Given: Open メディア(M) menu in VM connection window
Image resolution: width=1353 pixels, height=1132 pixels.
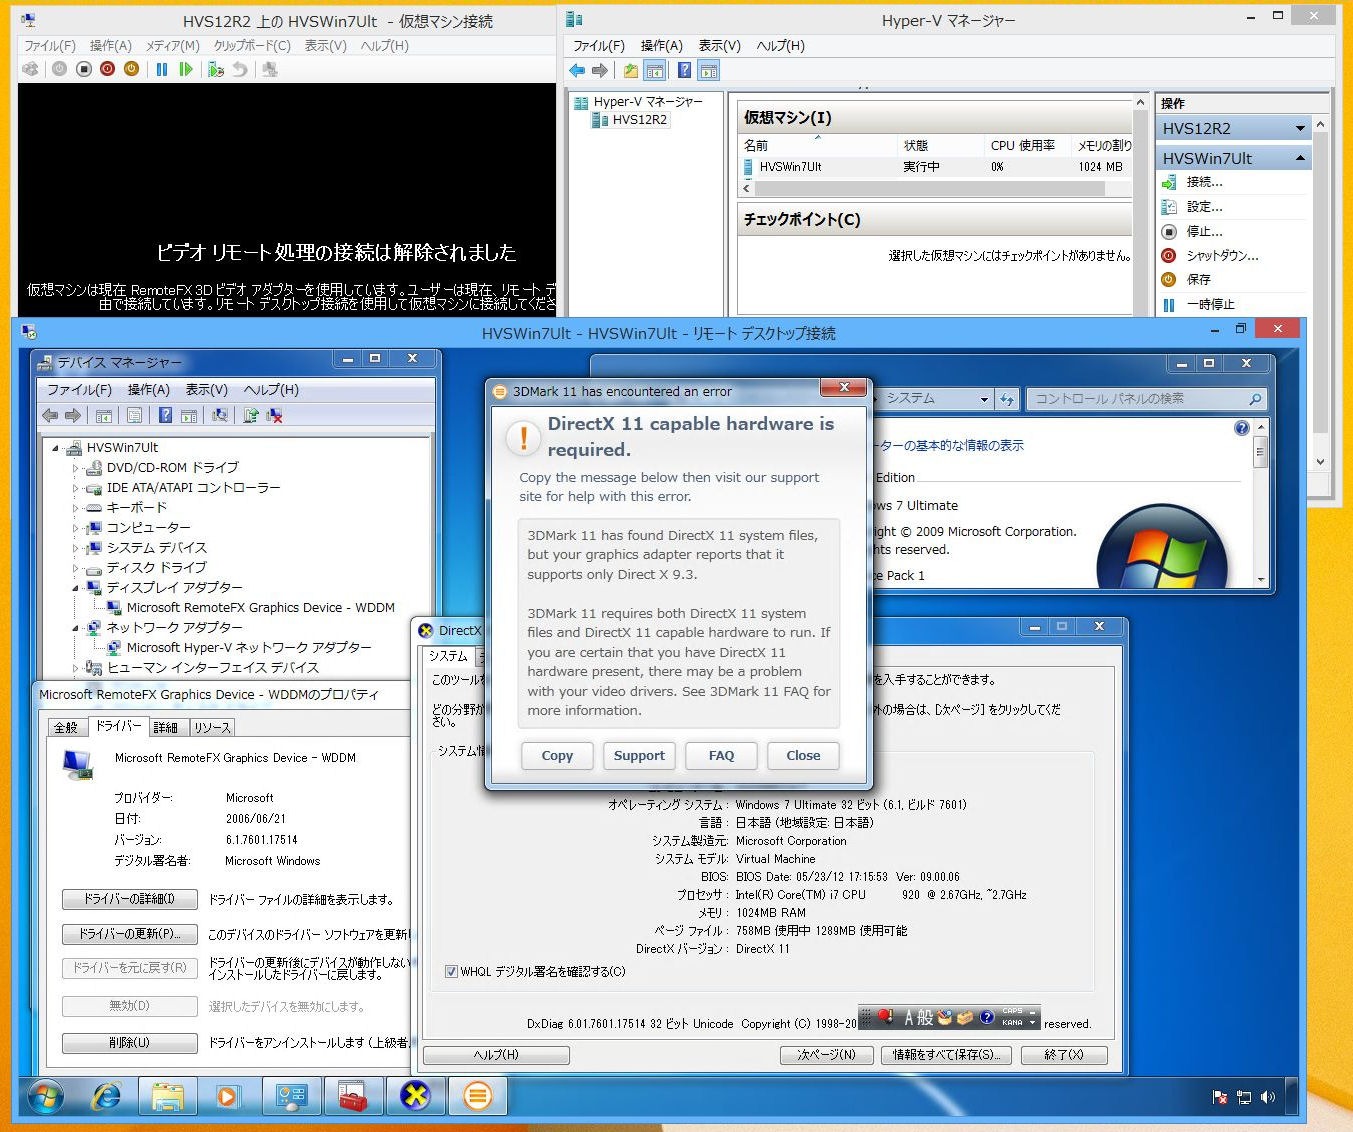Looking at the screenshot, I should [173, 46].
